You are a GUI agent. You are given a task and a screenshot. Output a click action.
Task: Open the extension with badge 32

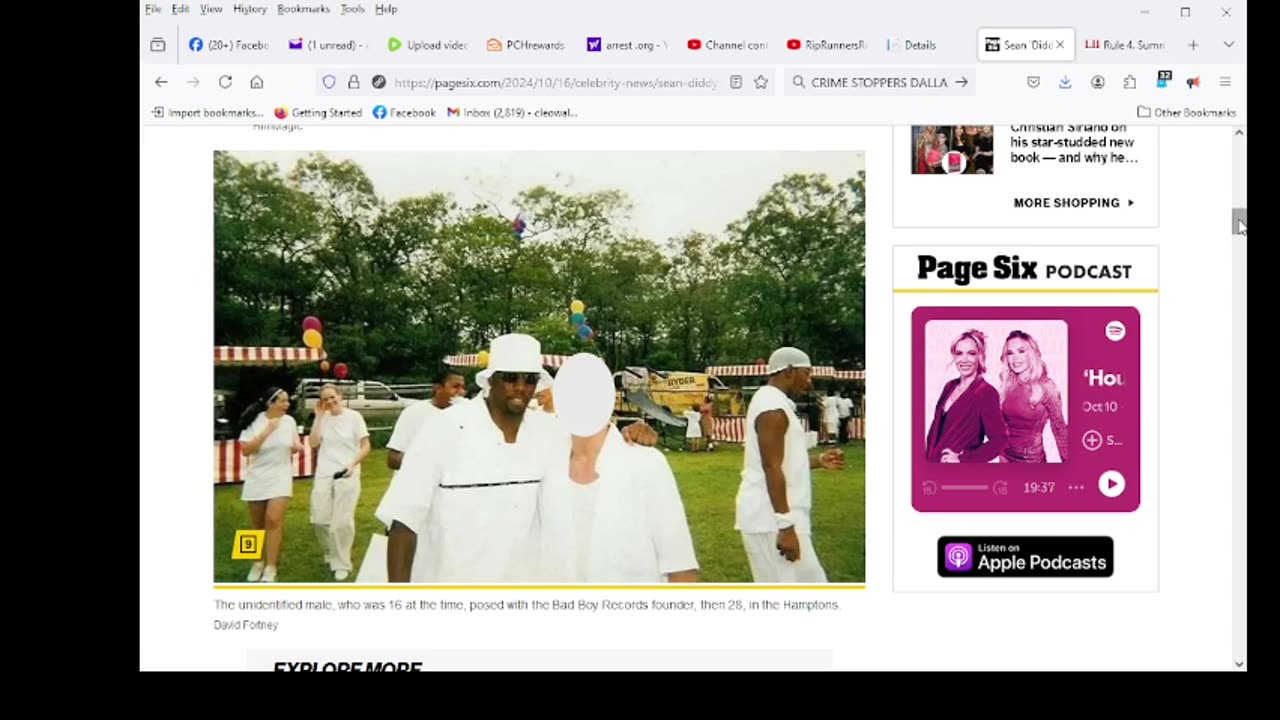point(1162,80)
